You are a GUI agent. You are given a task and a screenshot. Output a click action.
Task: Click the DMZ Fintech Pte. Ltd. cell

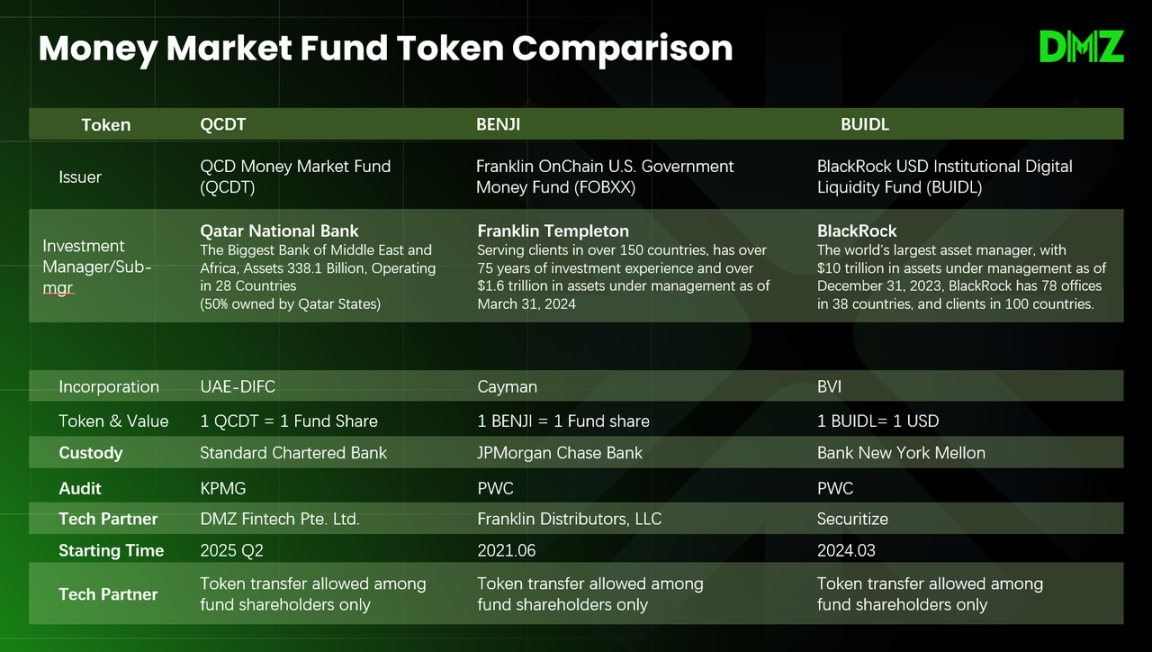[x=280, y=519]
